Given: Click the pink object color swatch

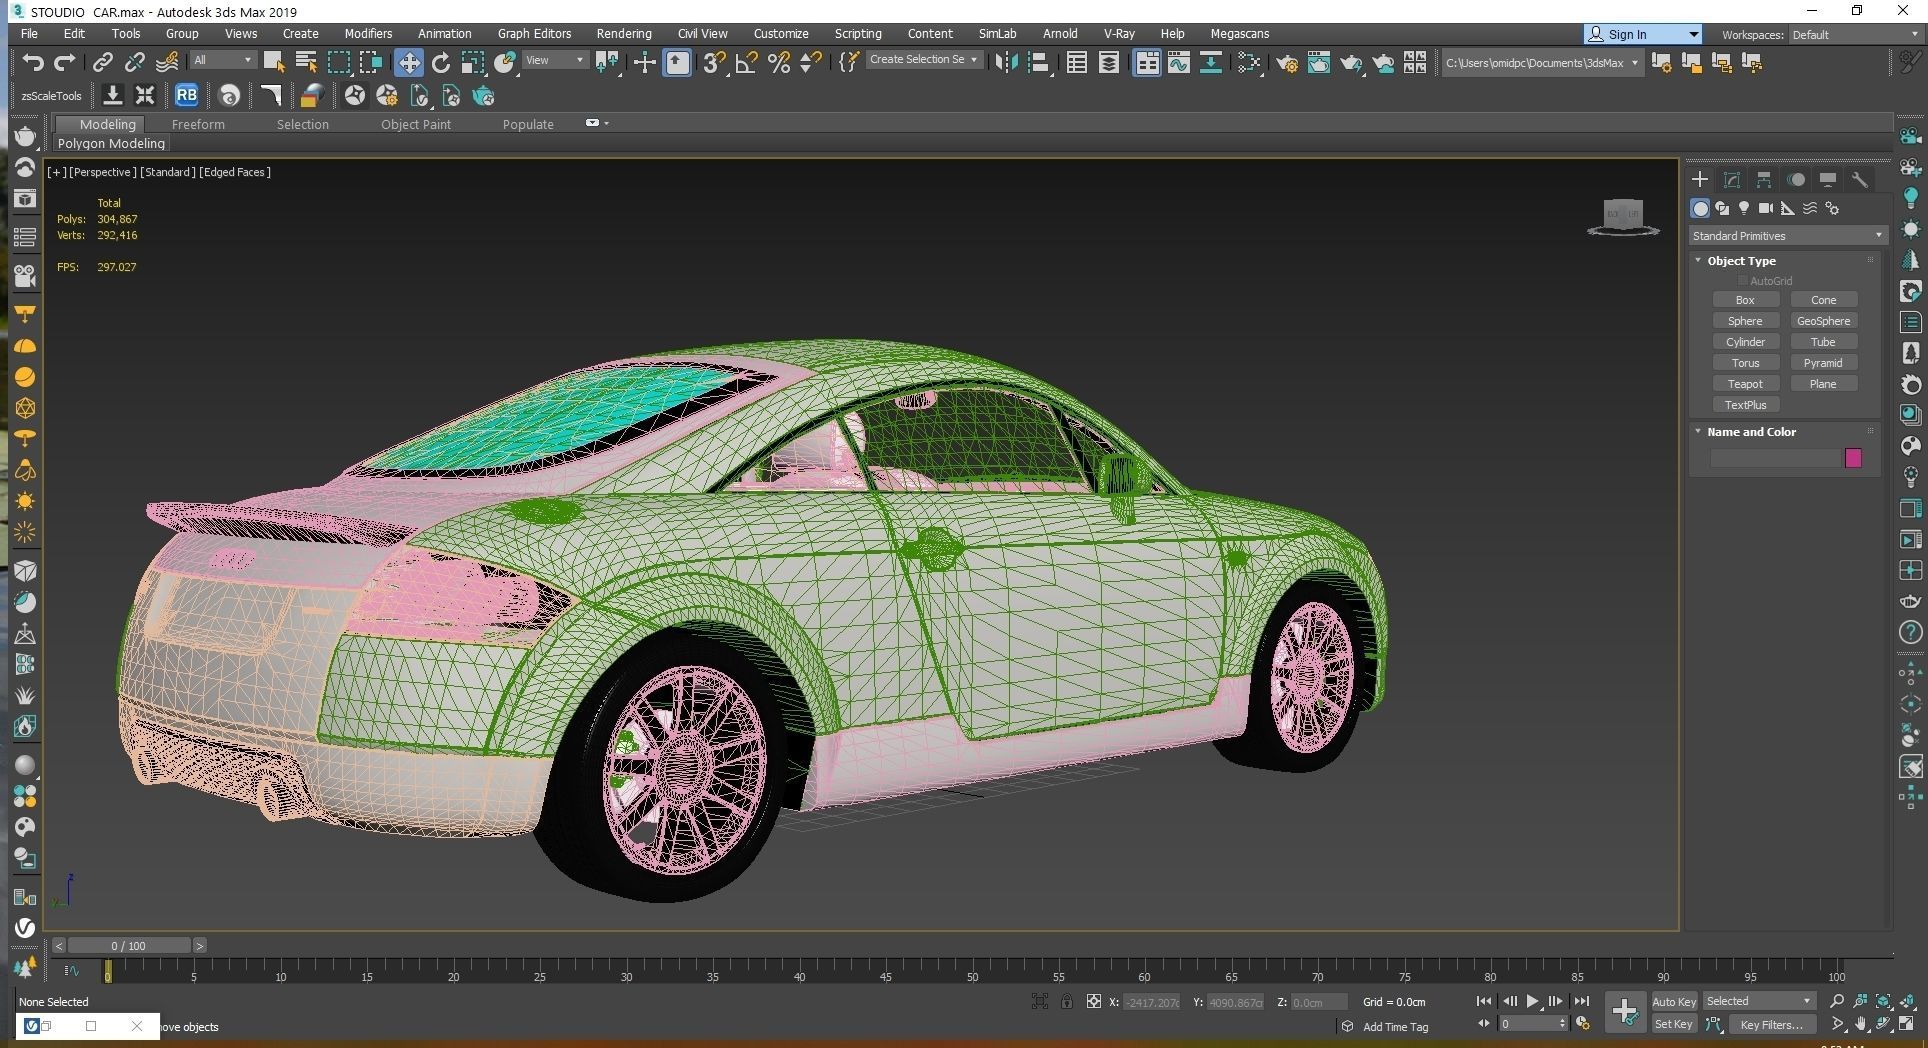Looking at the screenshot, I should (x=1853, y=458).
